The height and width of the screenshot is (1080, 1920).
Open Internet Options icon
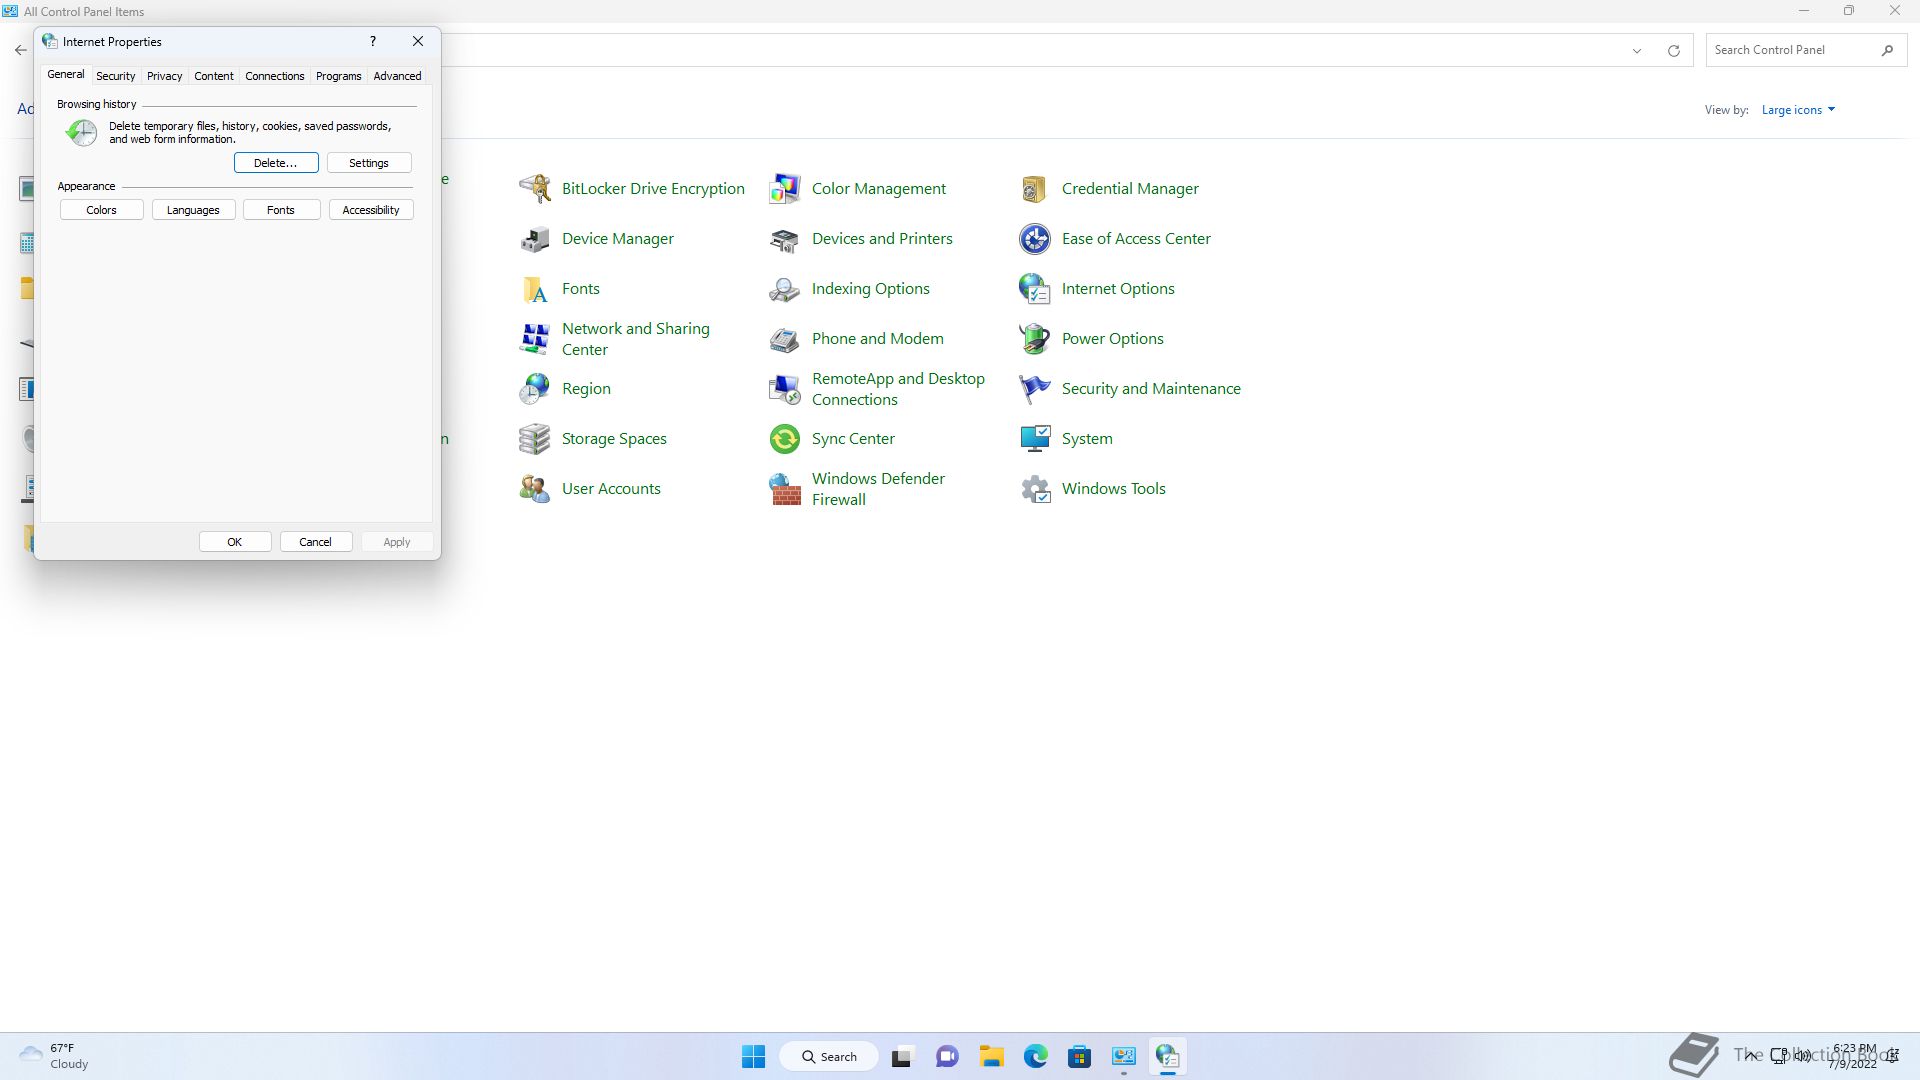pos(1035,288)
